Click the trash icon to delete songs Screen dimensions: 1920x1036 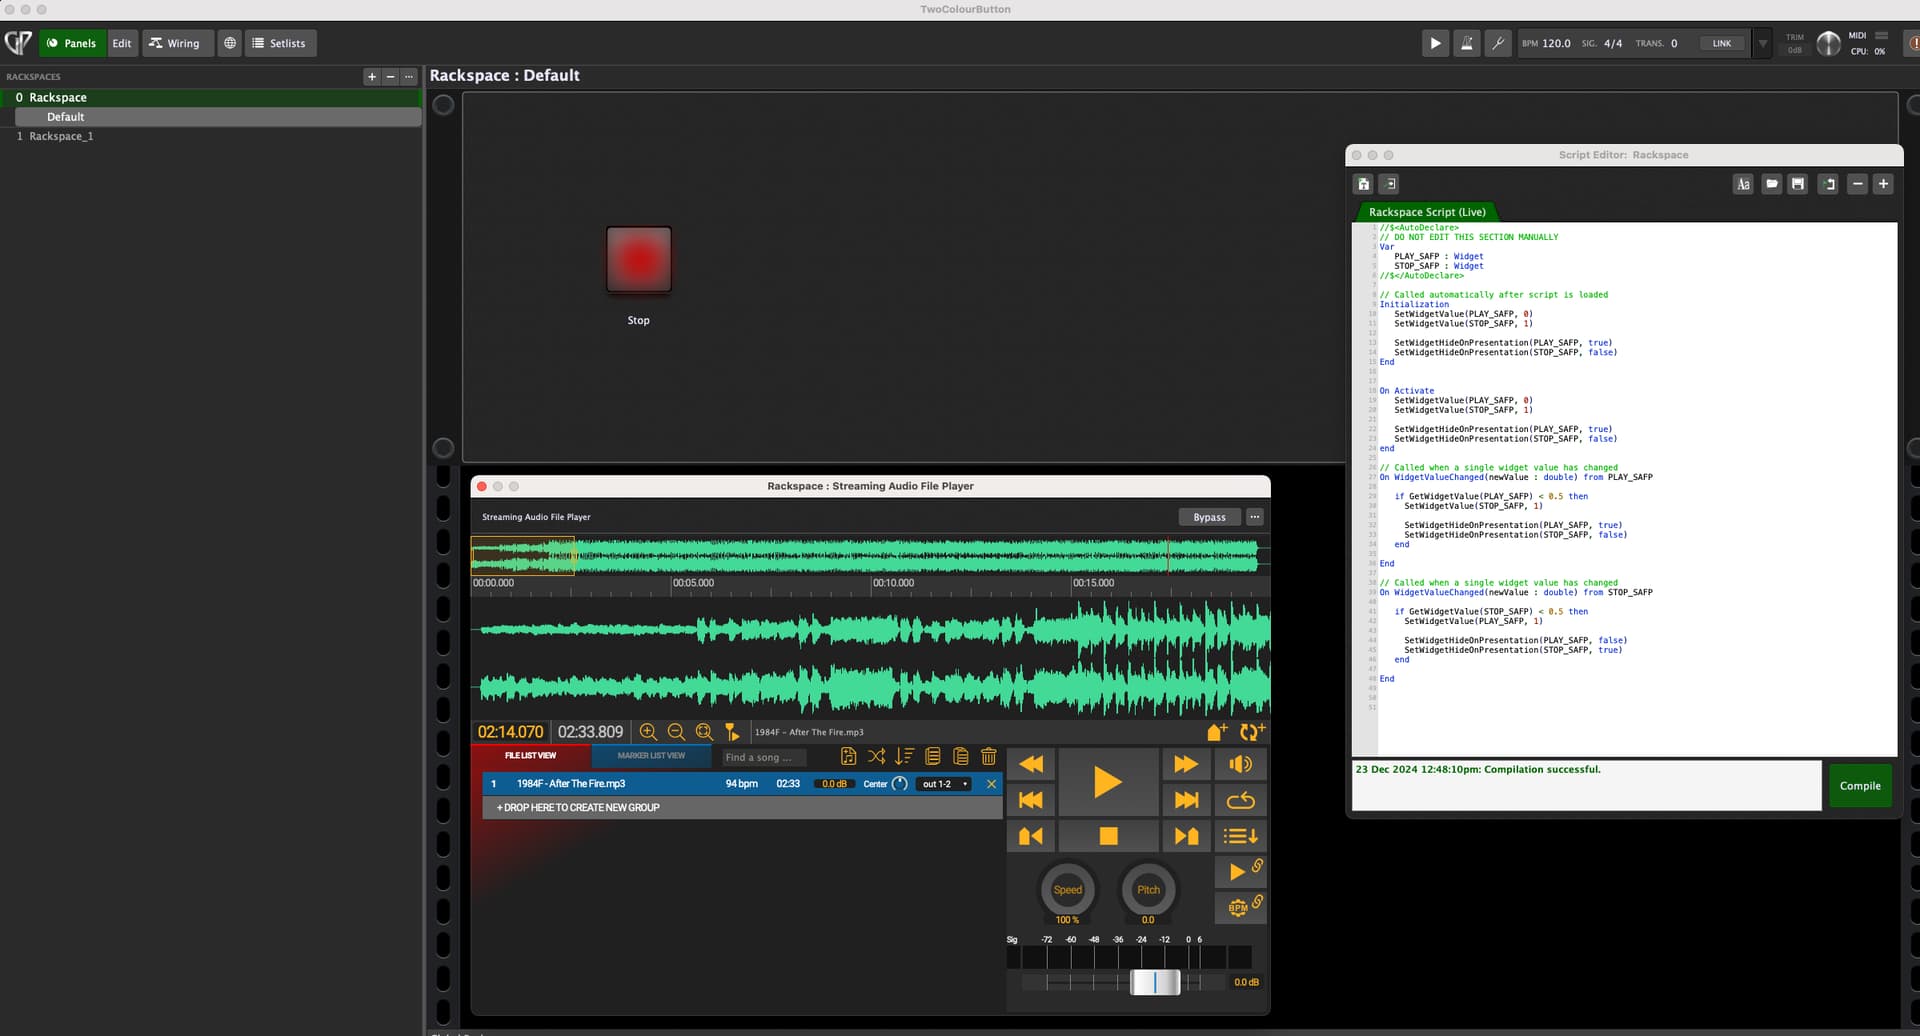pyautogui.click(x=988, y=757)
